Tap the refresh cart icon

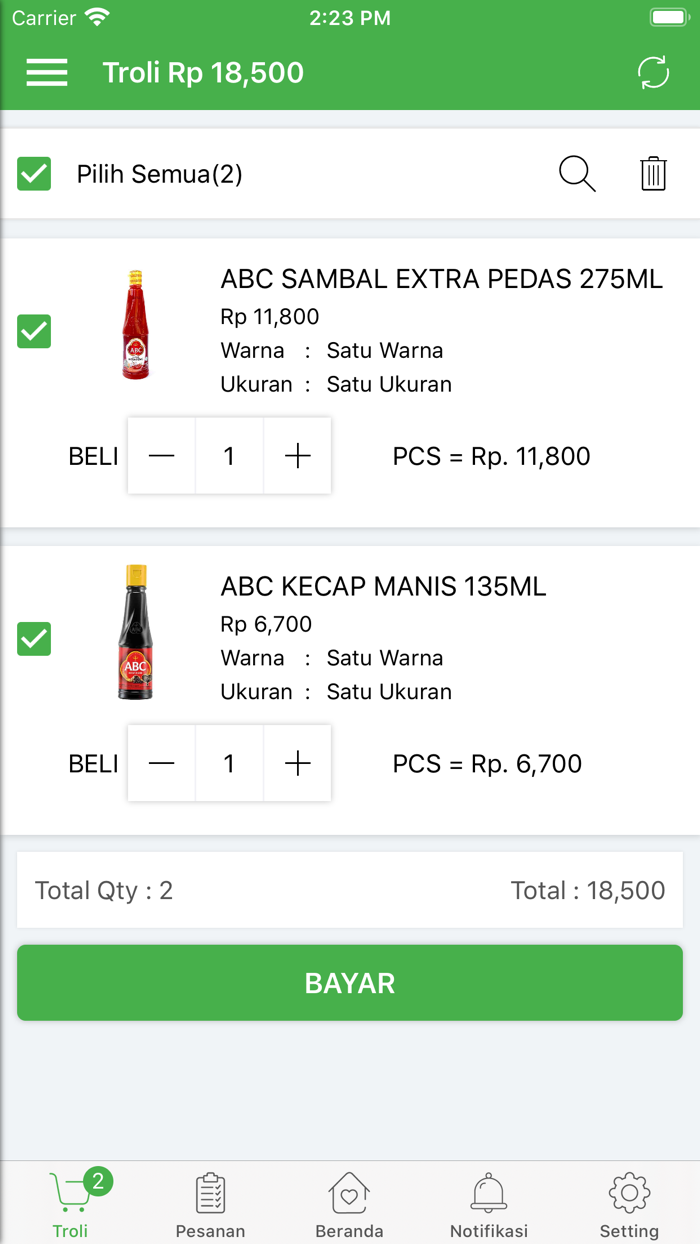(653, 72)
